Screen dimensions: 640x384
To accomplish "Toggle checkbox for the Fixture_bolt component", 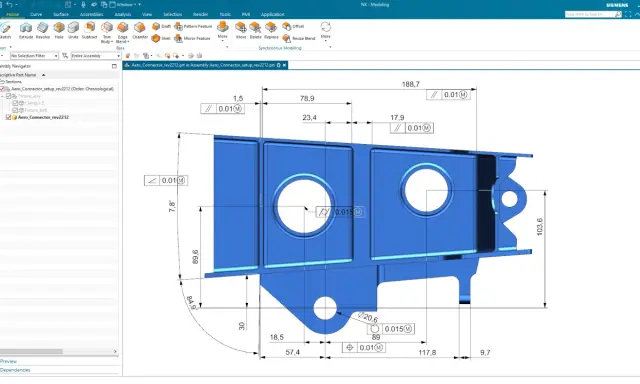I will tap(15, 110).
